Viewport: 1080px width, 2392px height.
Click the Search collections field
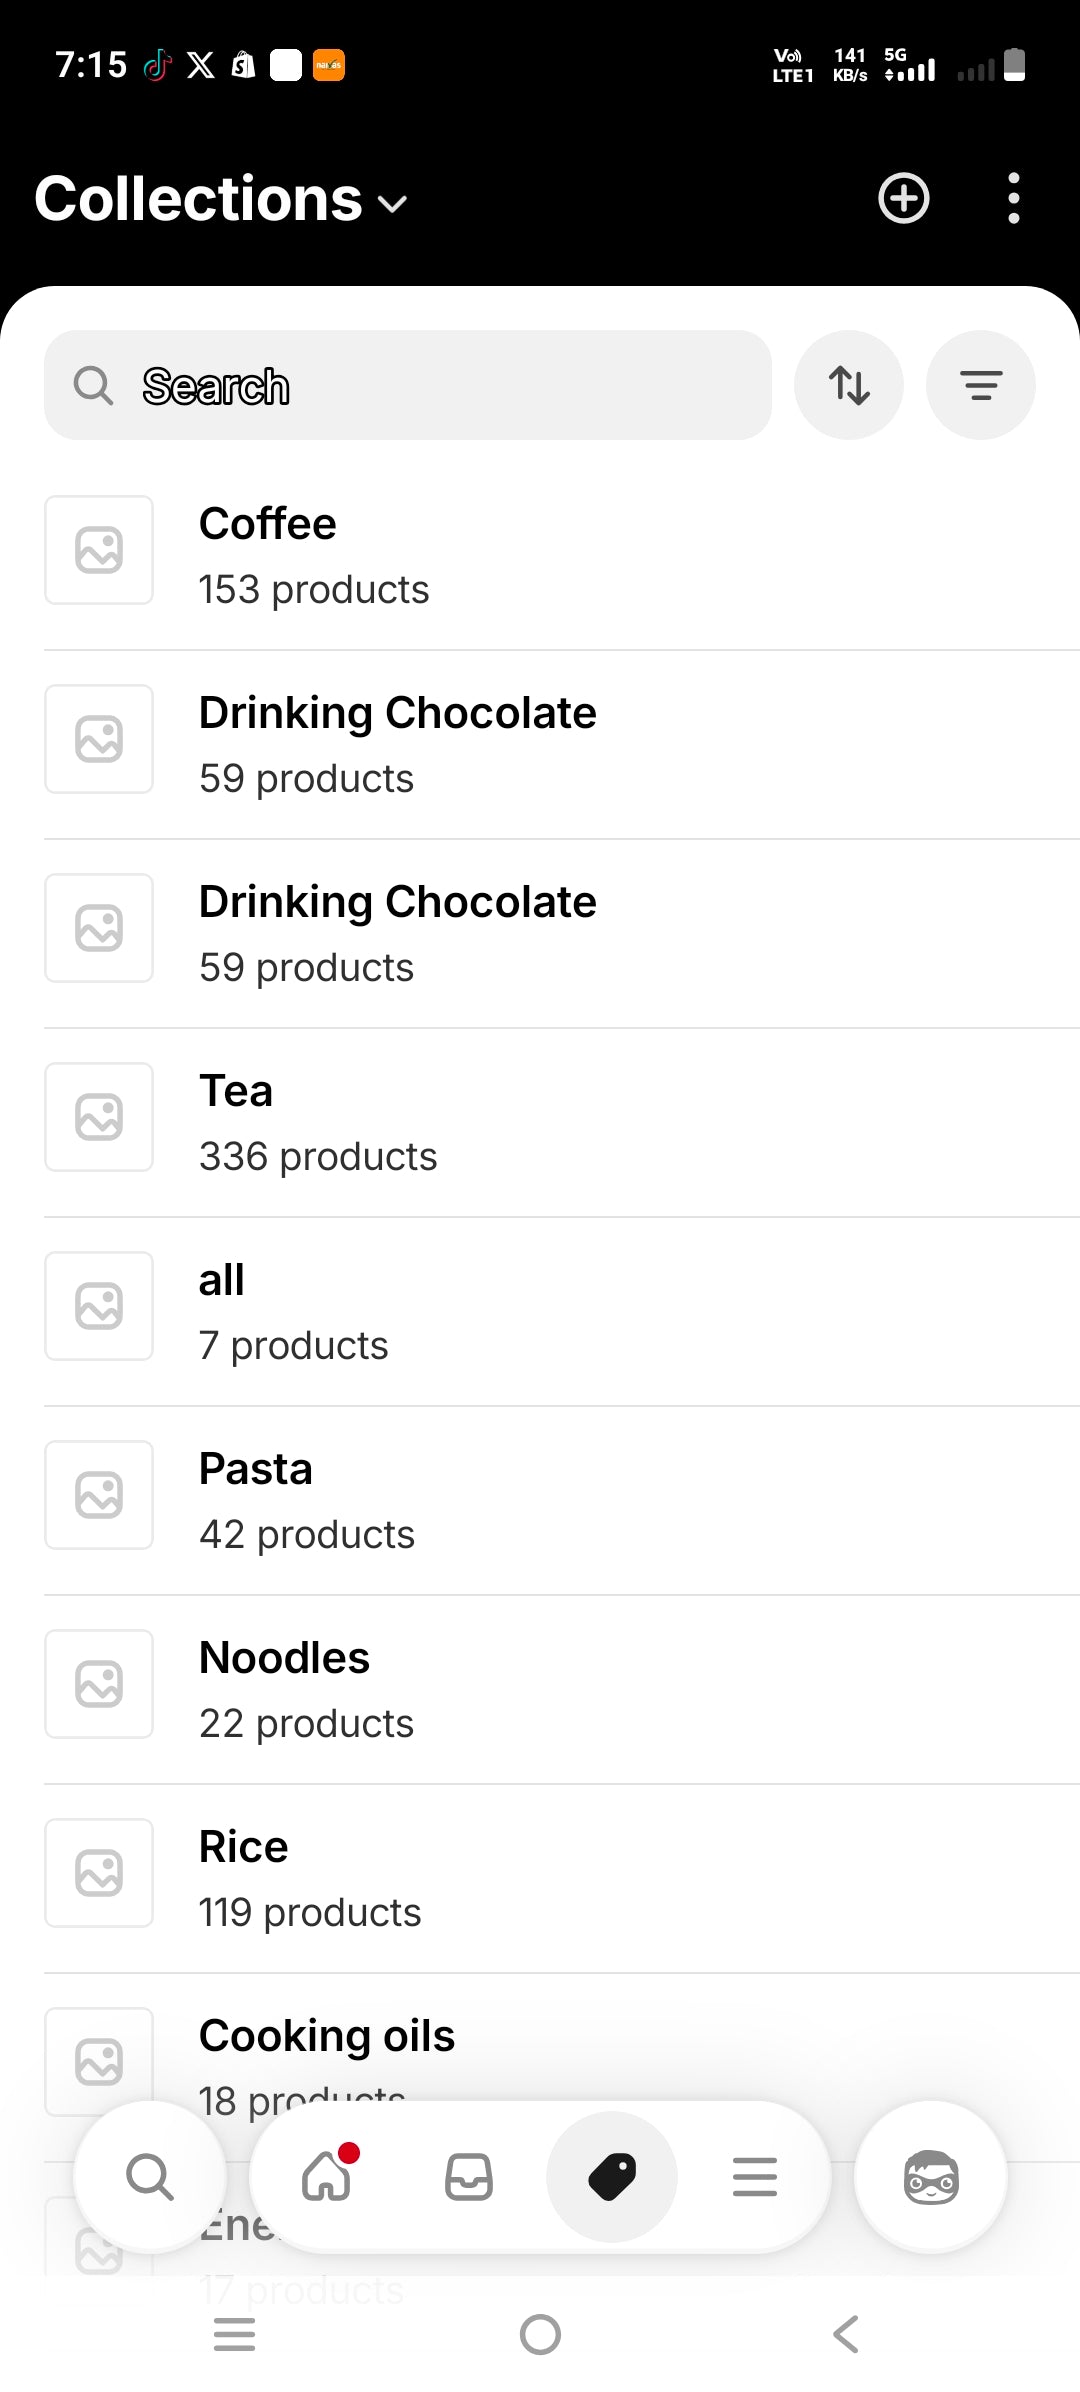click(408, 385)
